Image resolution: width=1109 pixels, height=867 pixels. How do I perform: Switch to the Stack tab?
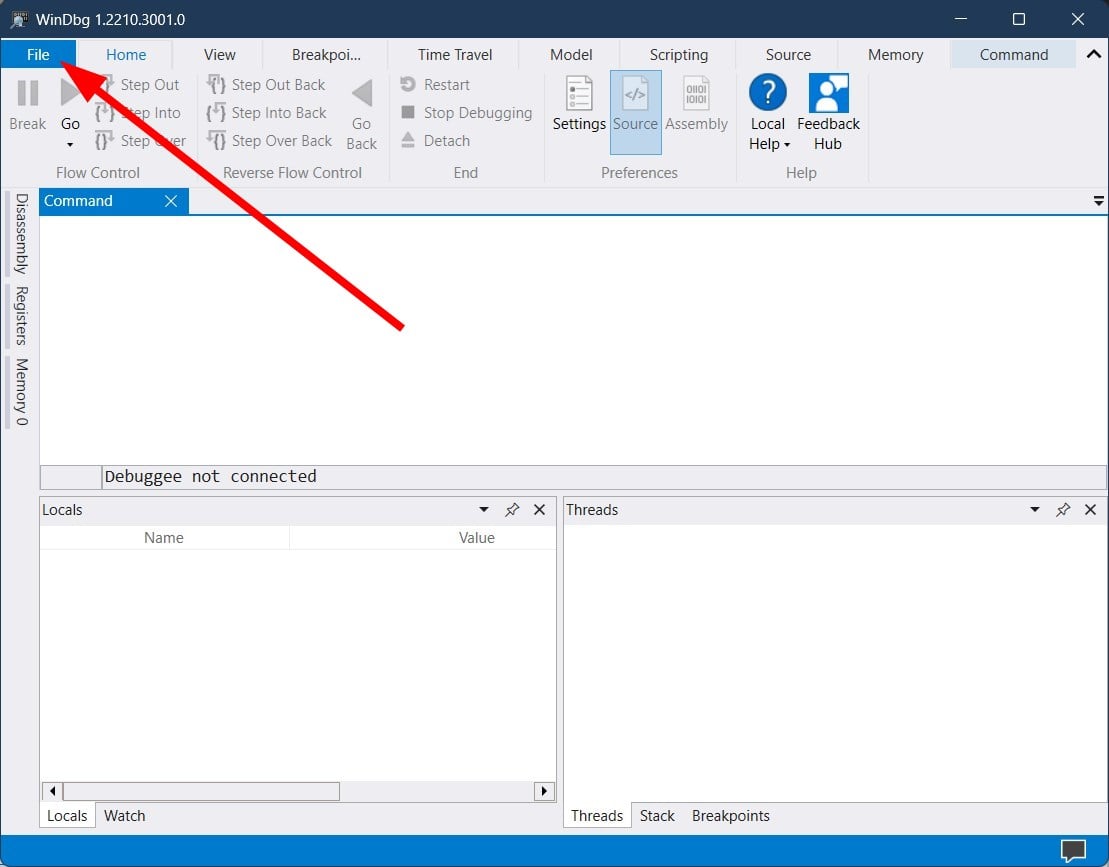[657, 815]
